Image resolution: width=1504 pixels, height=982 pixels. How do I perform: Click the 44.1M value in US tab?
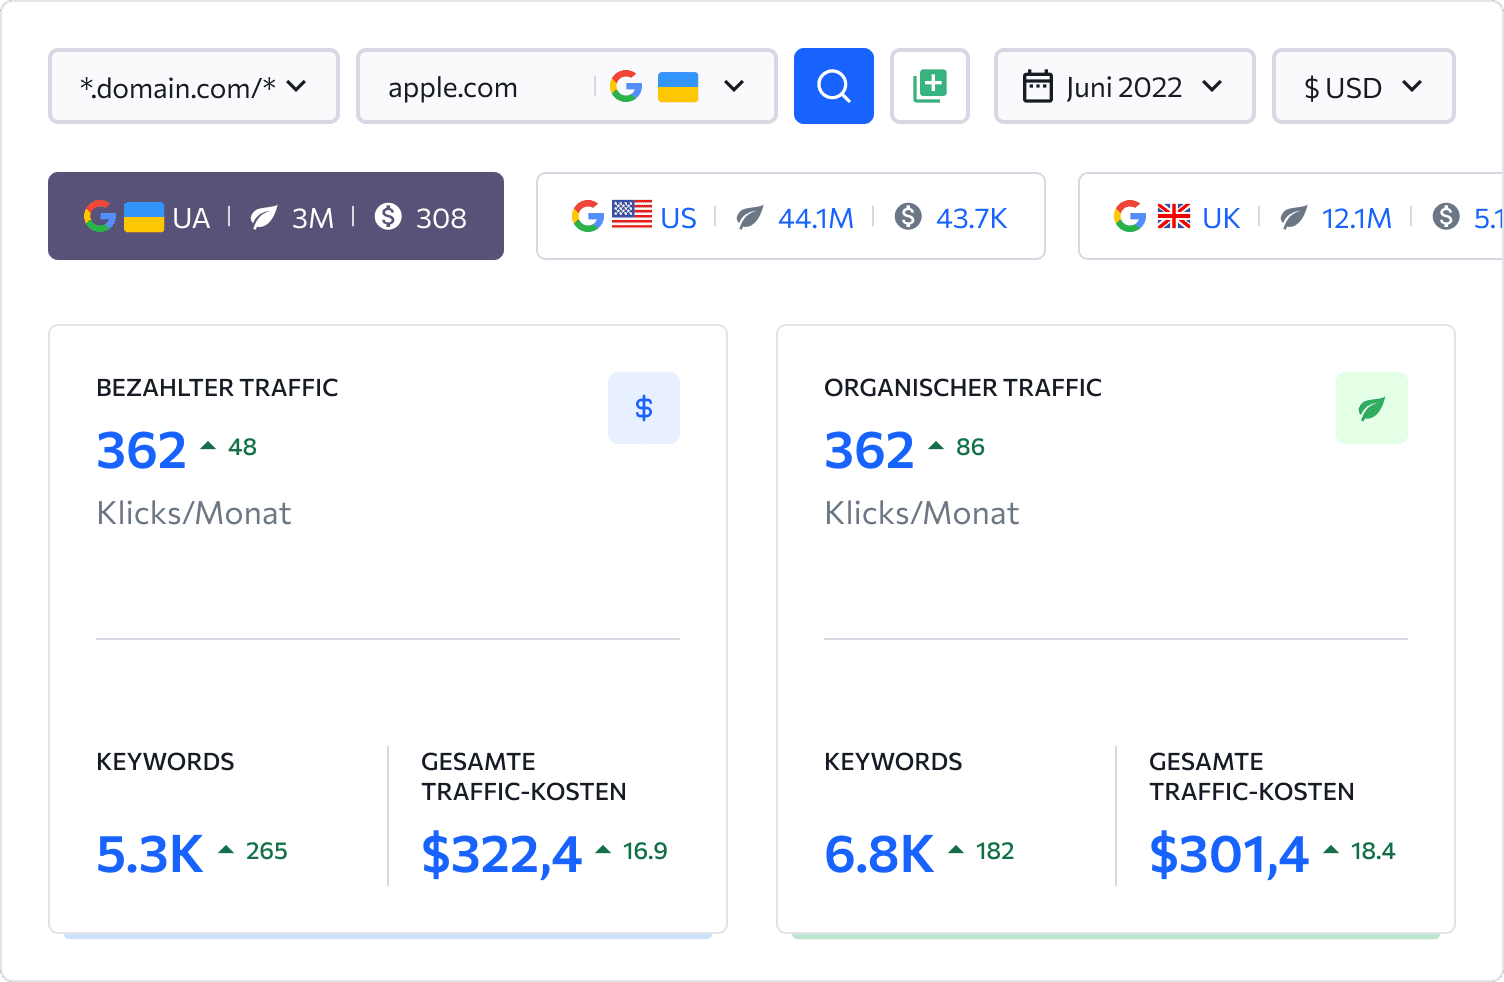pyautogui.click(x=816, y=218)
